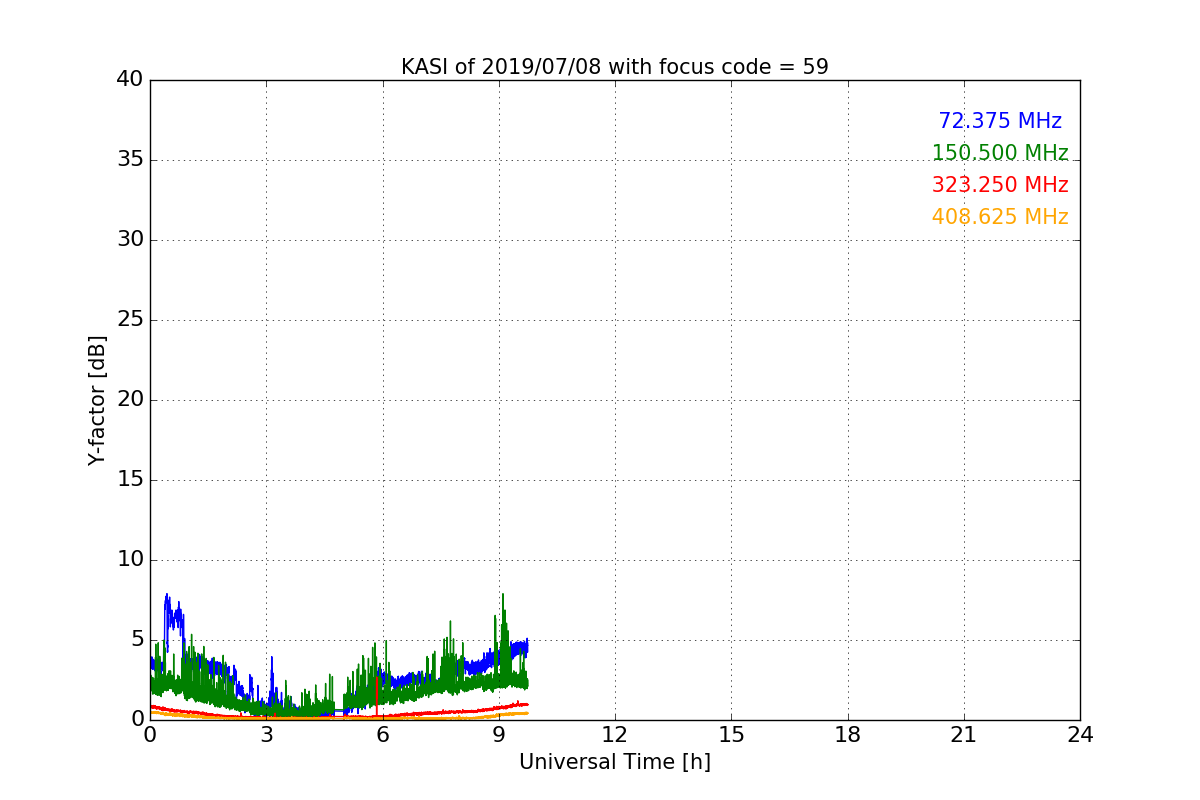This screenshot has width=1200, height=800.
Task: Click the x-axis tick label 21
Action: tap(964, 734)
